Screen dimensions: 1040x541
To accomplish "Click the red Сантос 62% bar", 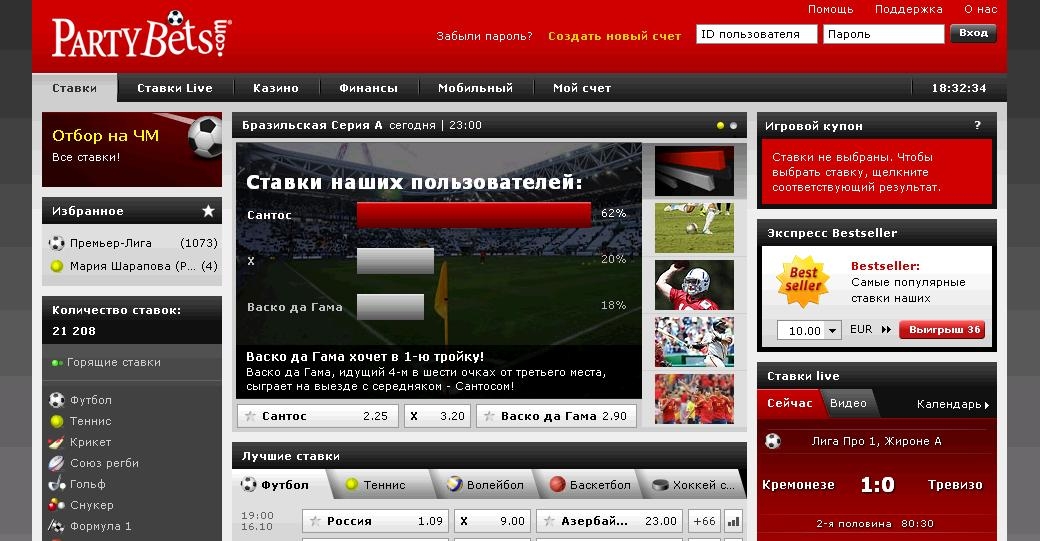I will point(473,214).
